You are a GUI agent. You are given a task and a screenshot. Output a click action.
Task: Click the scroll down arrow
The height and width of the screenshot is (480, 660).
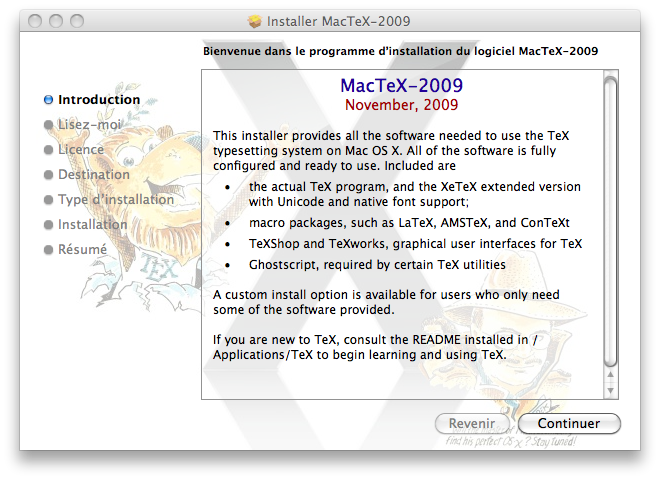610,391
